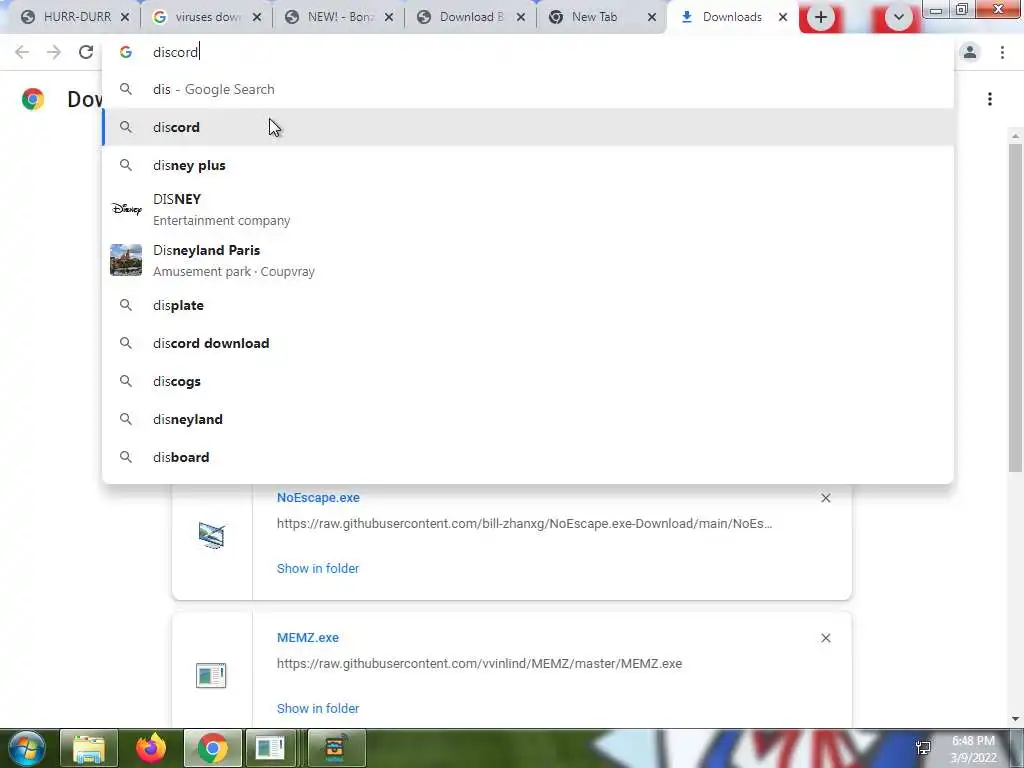Show NoEscape.exe in folder
Screen dimensions: 1024x768
[318, 569]
